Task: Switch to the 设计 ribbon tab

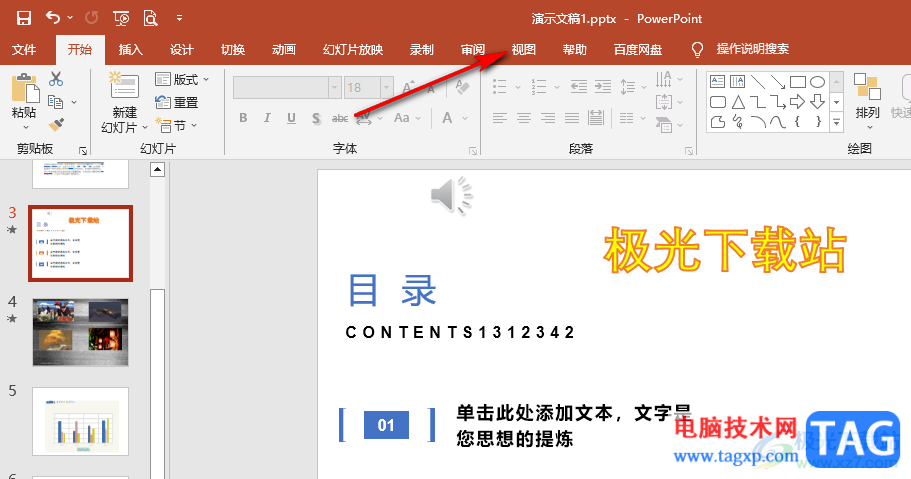Action: (182, 50)
